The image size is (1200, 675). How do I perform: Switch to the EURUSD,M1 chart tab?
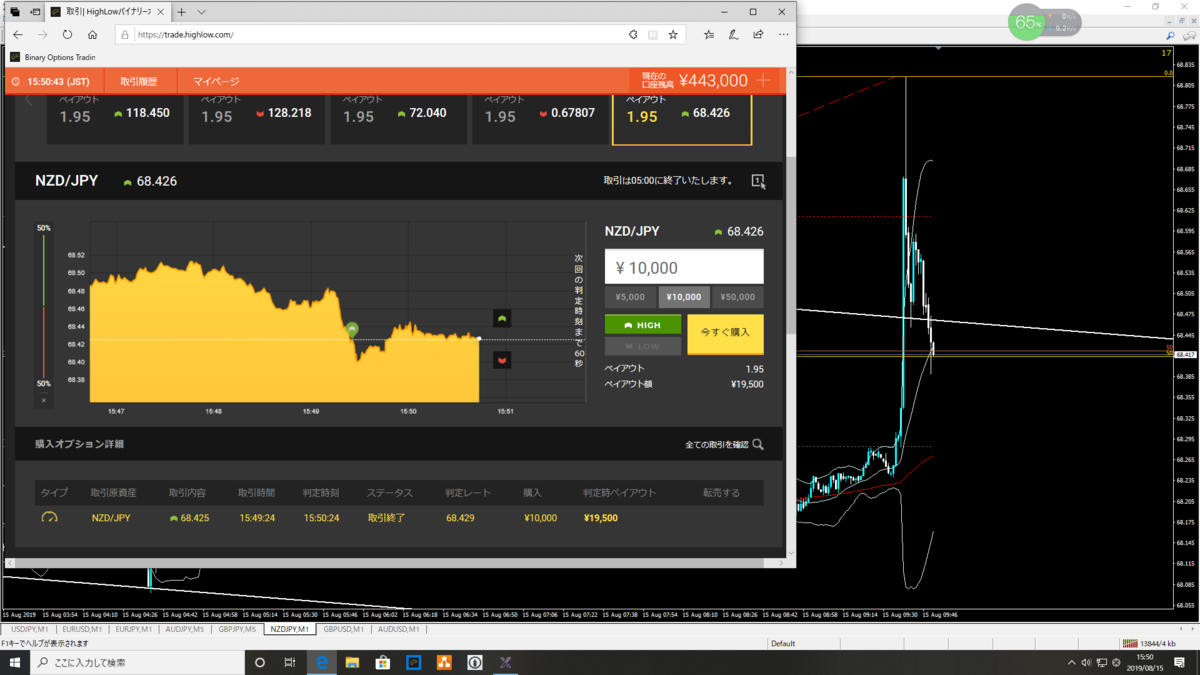(x=82, y=629)
